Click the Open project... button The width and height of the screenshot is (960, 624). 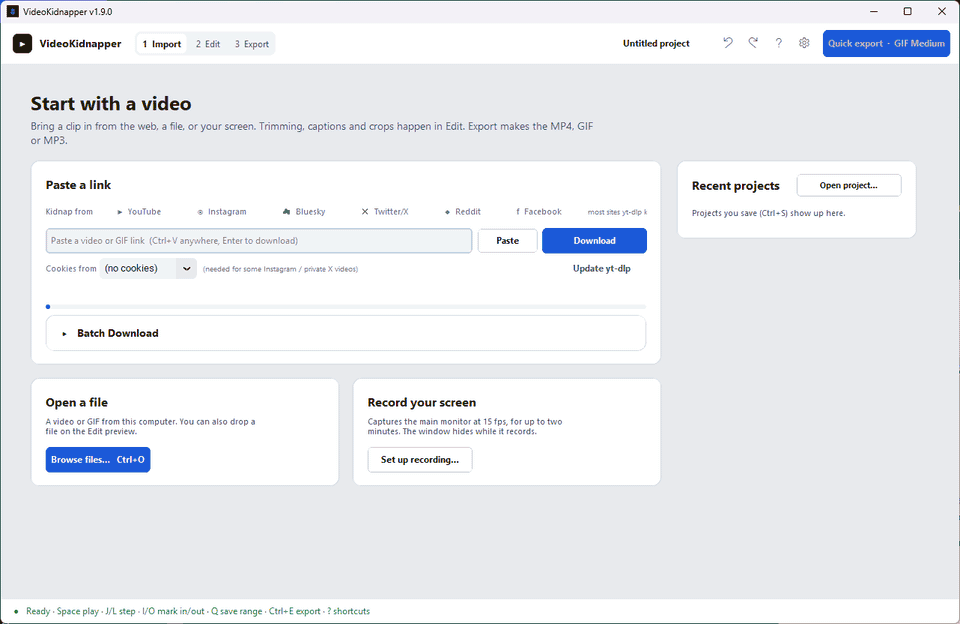849,186
